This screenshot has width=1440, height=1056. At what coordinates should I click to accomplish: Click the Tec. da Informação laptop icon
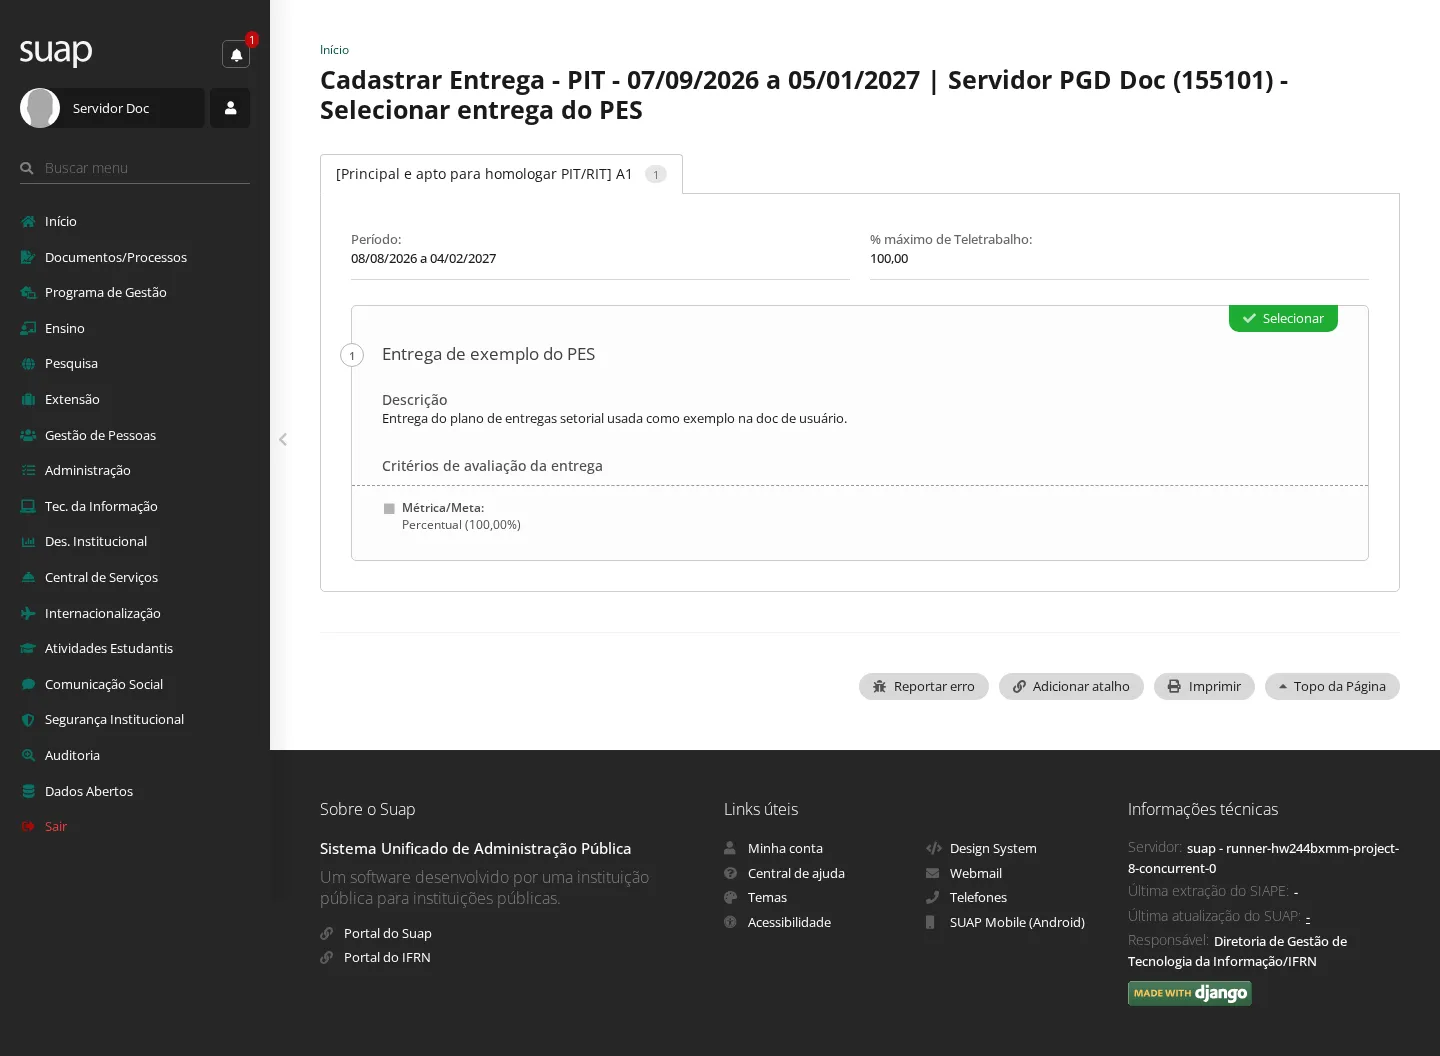(x=28, y=506)
